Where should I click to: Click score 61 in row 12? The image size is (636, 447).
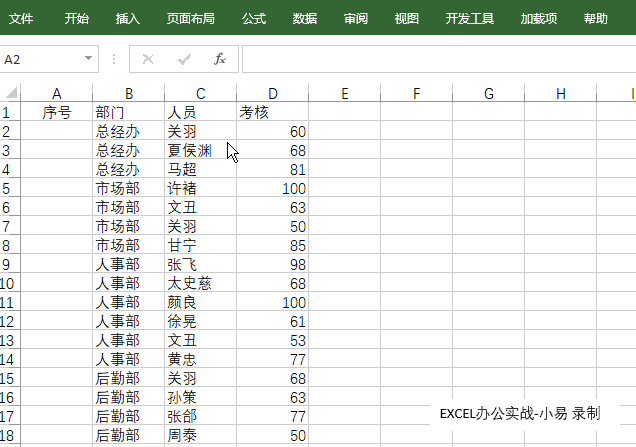273,321
